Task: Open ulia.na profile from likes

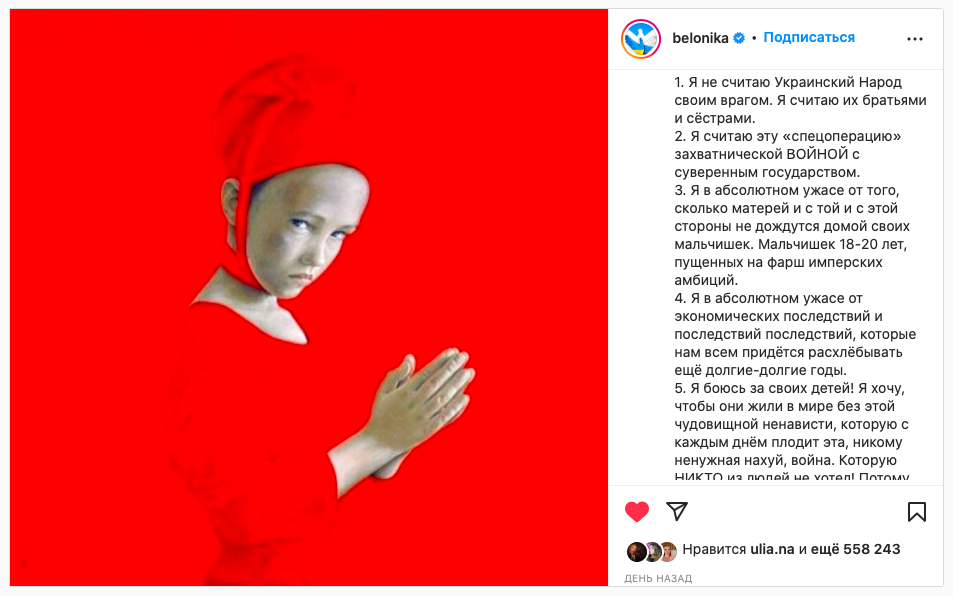Action: coord(772,549)
